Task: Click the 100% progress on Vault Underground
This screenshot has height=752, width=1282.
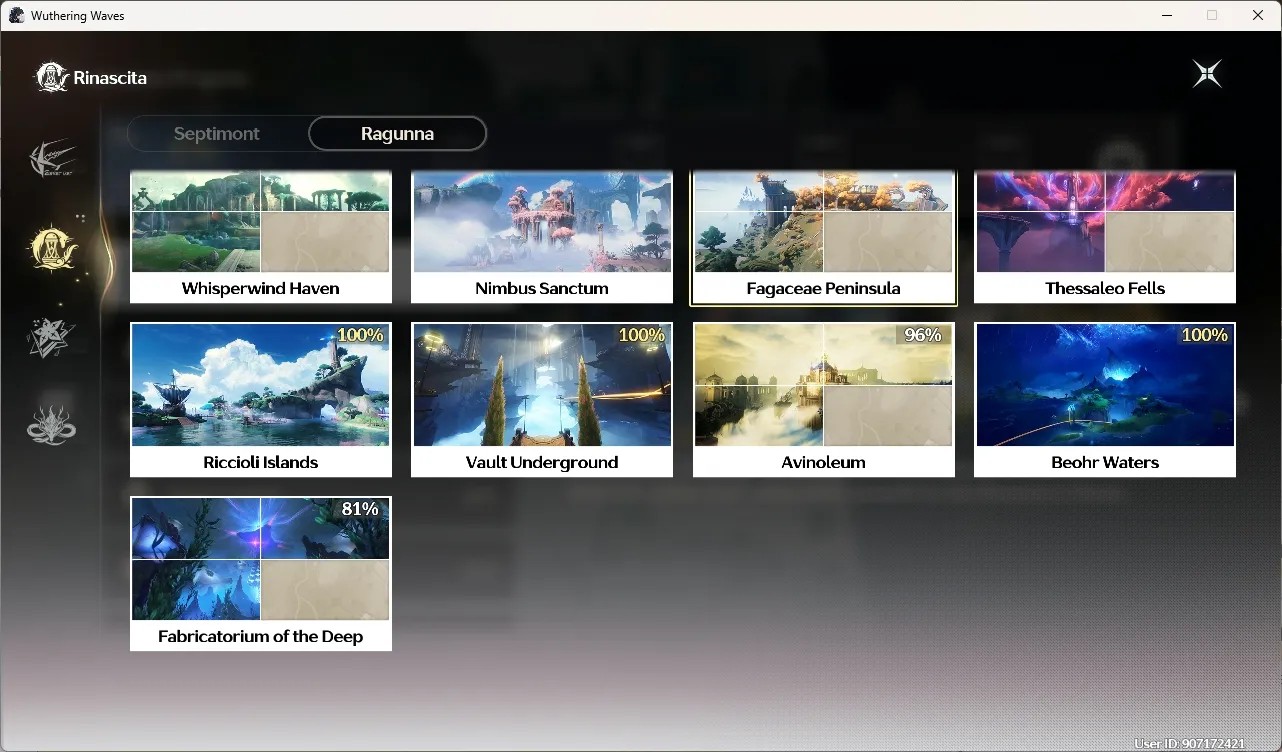Action: [642, 335]
